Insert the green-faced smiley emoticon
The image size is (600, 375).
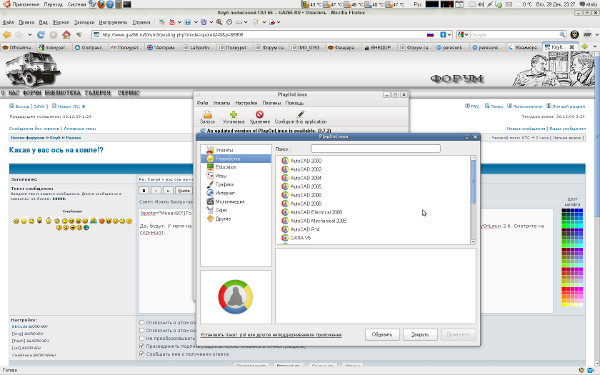point(86,228)
